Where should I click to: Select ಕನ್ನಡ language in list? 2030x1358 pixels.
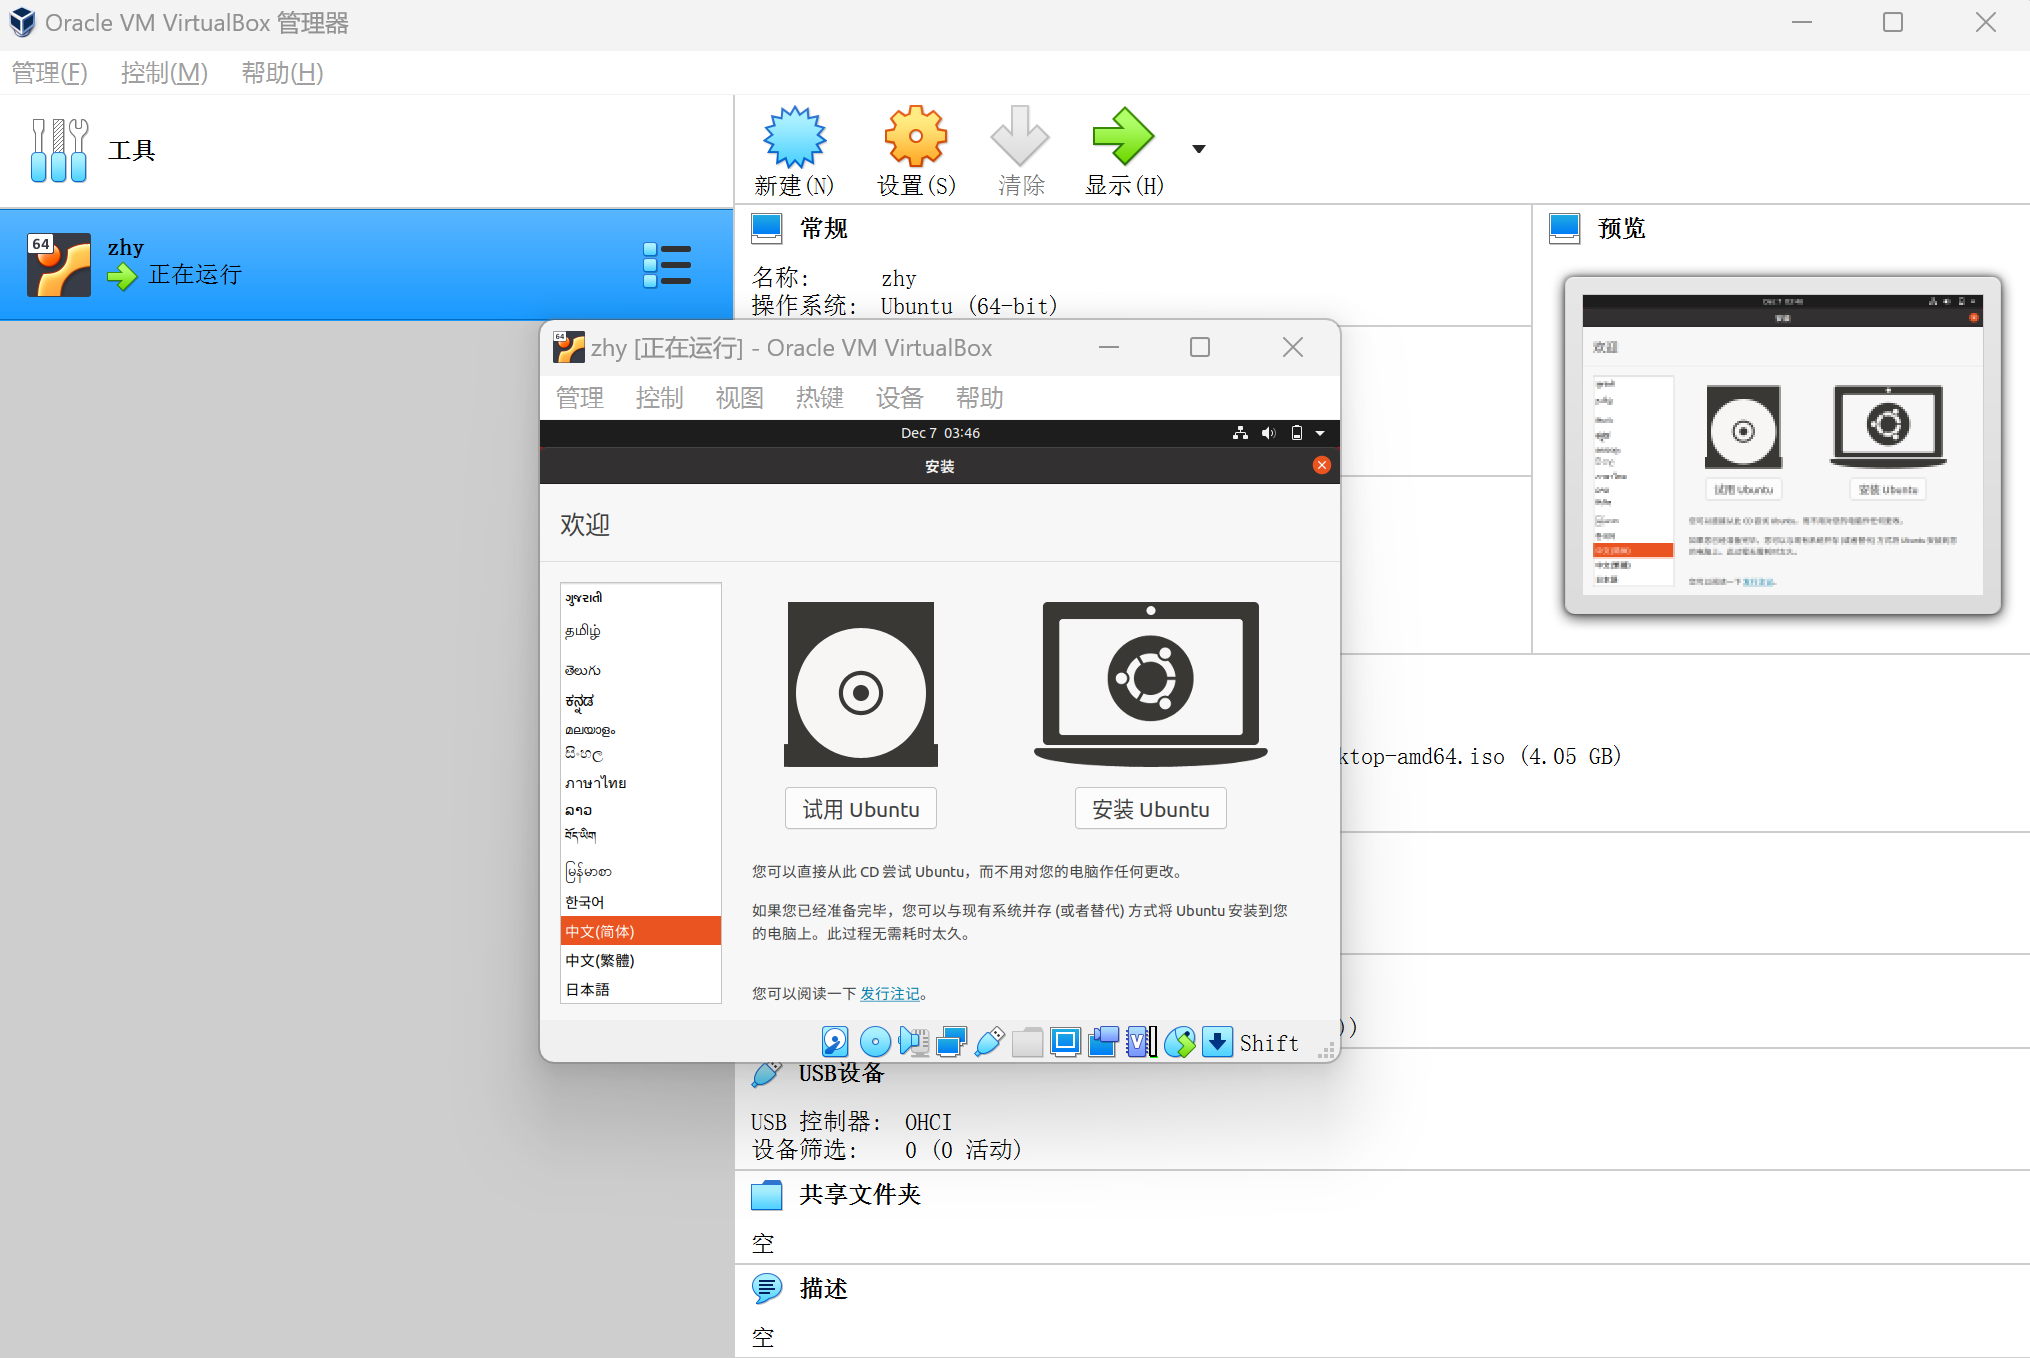click(641, 701)
